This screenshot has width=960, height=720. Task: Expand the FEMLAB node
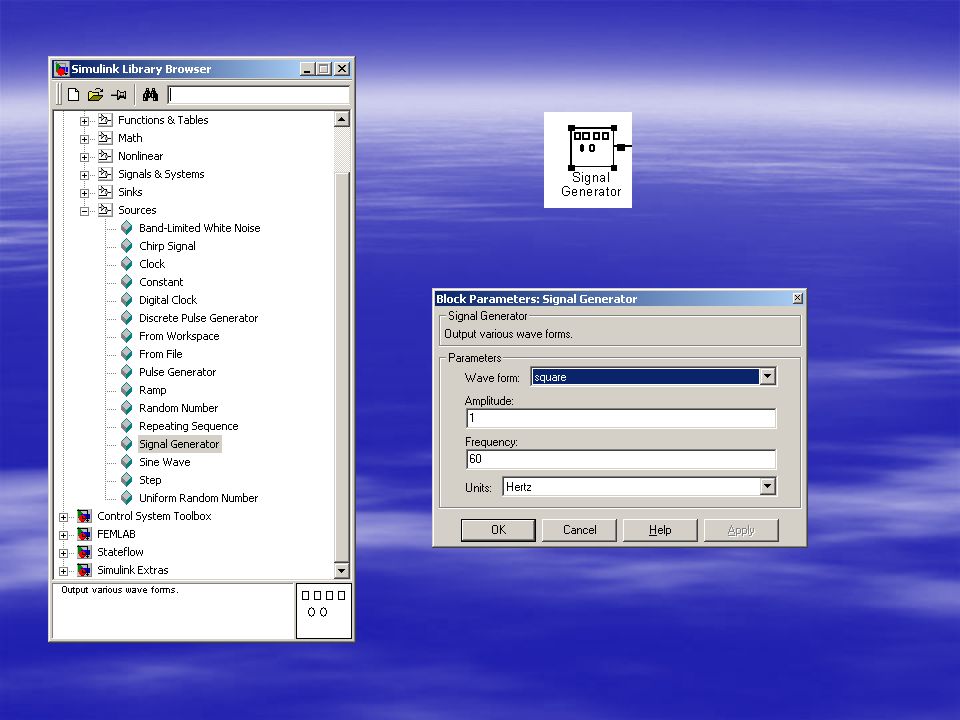[x=63, y=535]
